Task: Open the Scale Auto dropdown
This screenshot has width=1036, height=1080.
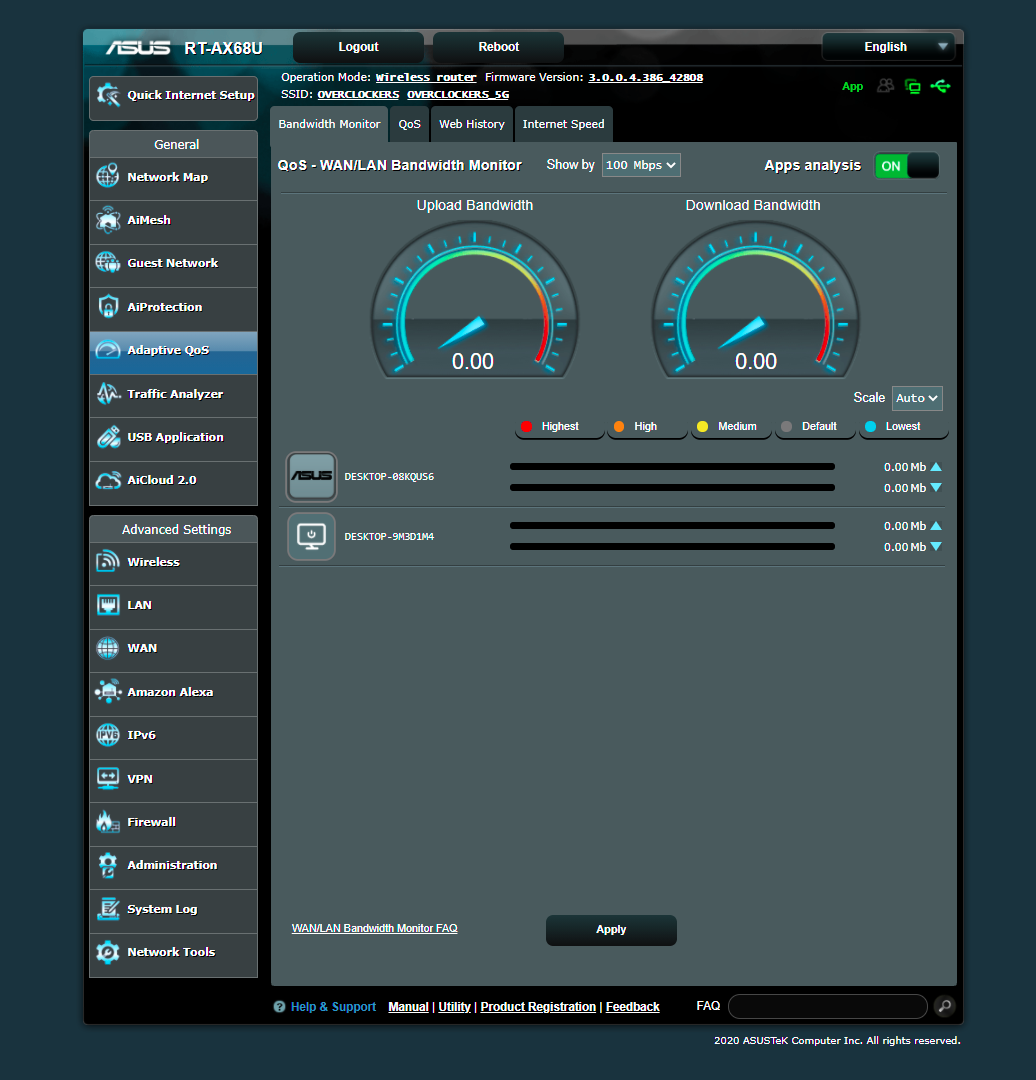Action: pyautogui.click(x=917, y=398)
